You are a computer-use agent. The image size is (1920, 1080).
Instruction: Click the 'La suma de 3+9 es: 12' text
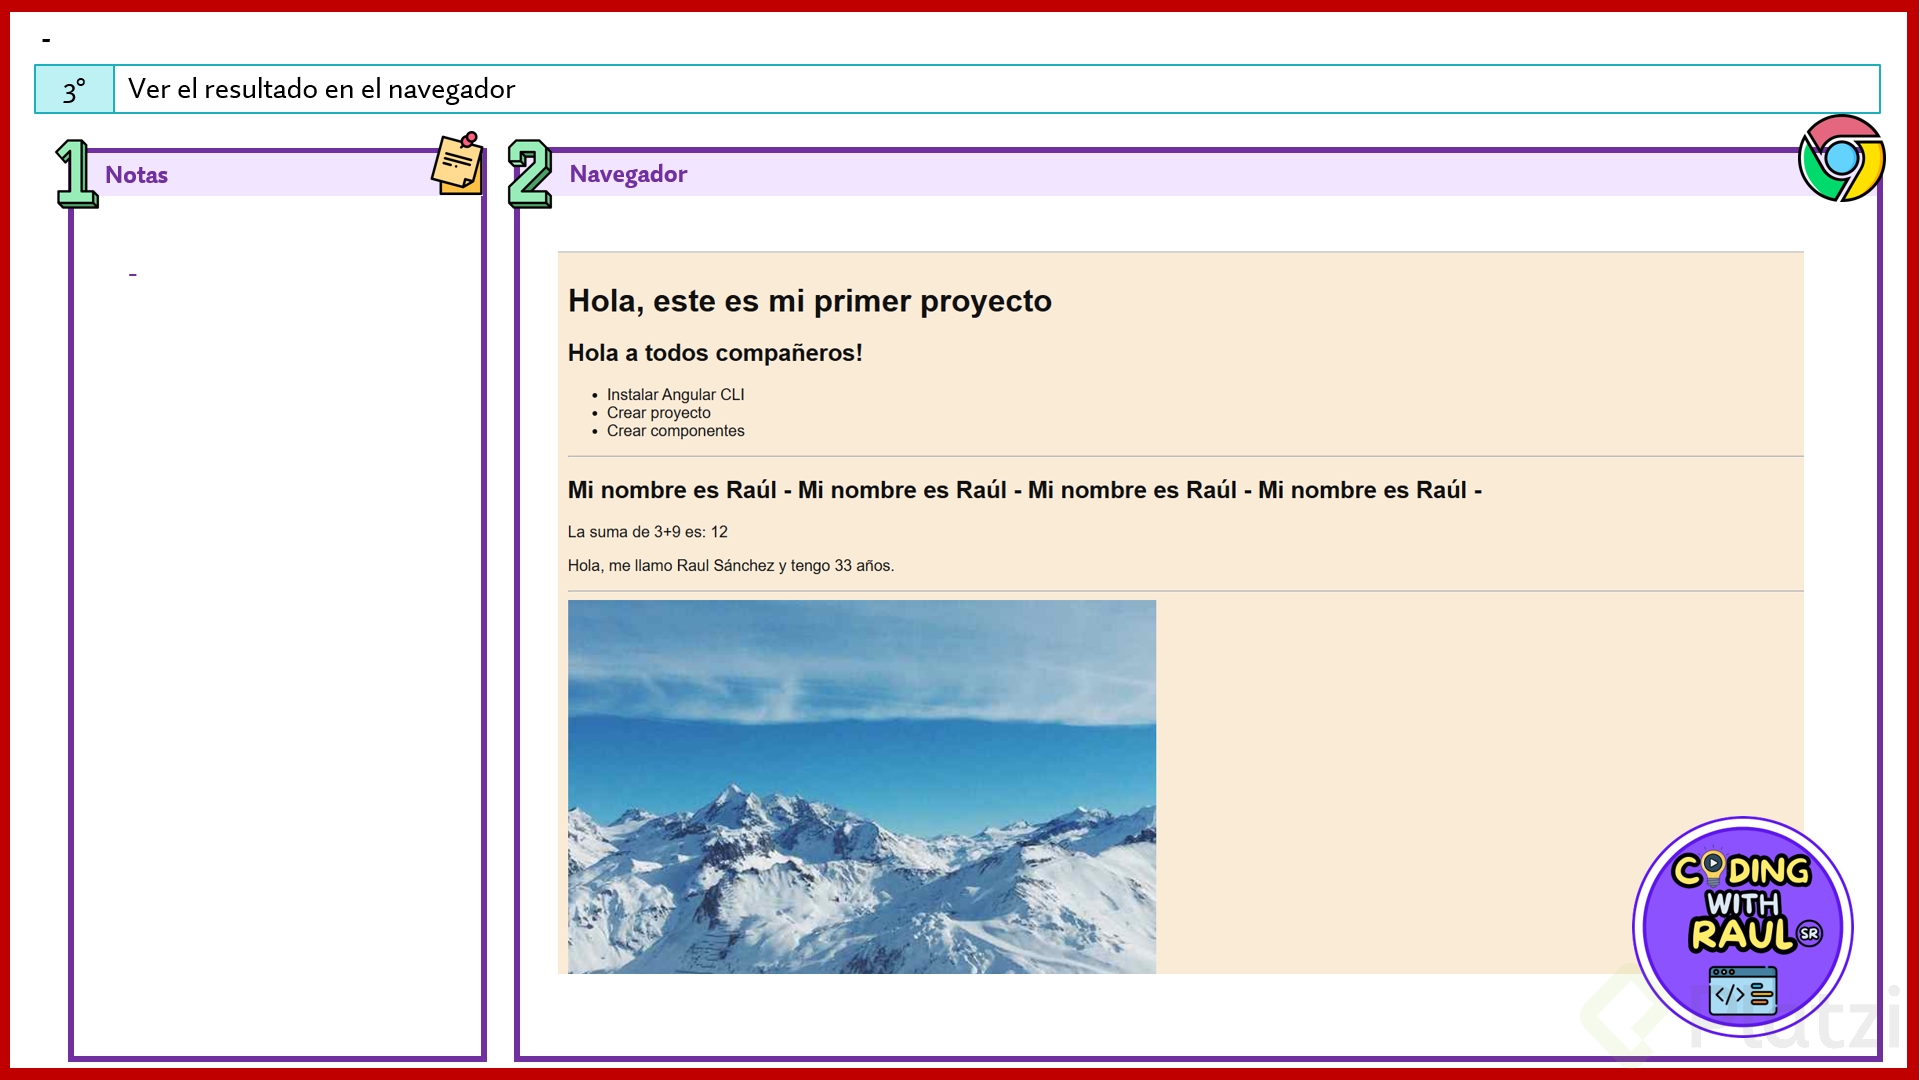[x=647, y=532]
